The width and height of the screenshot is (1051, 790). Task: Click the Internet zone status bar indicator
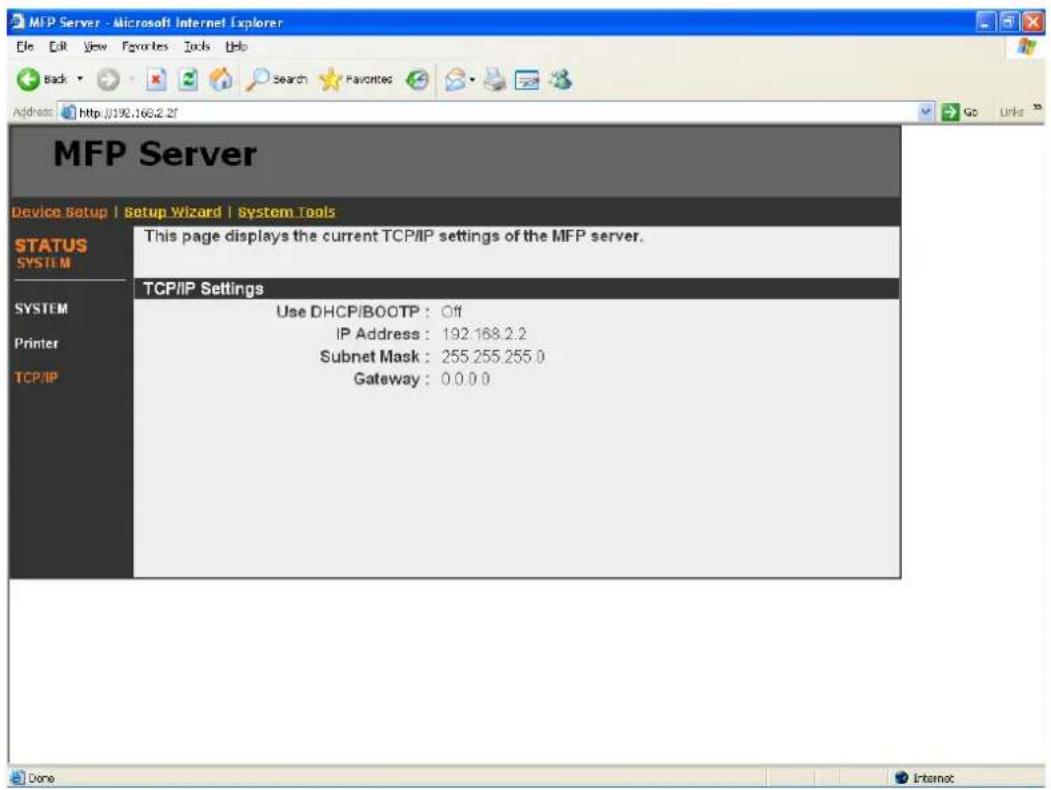(x=924, y=777)
